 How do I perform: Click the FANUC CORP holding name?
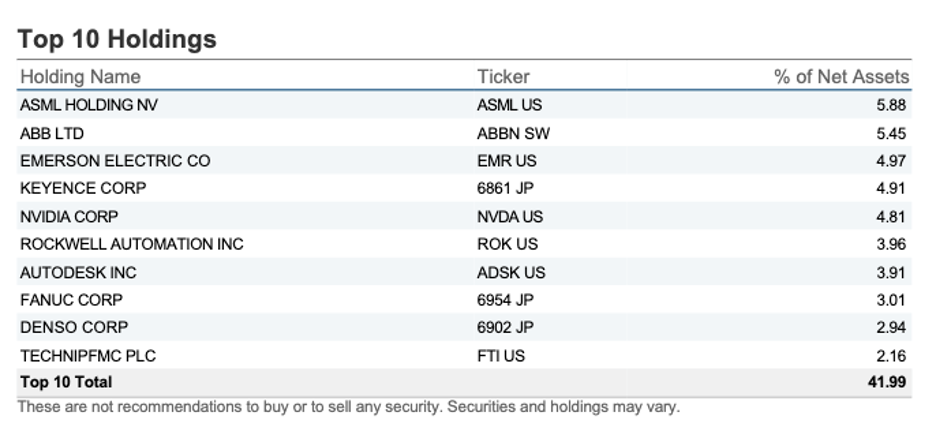point(71,299)
